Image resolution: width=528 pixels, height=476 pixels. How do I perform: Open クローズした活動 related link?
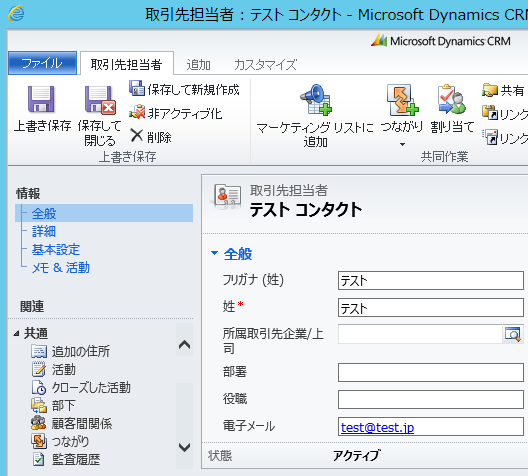(x=91, y=387)
